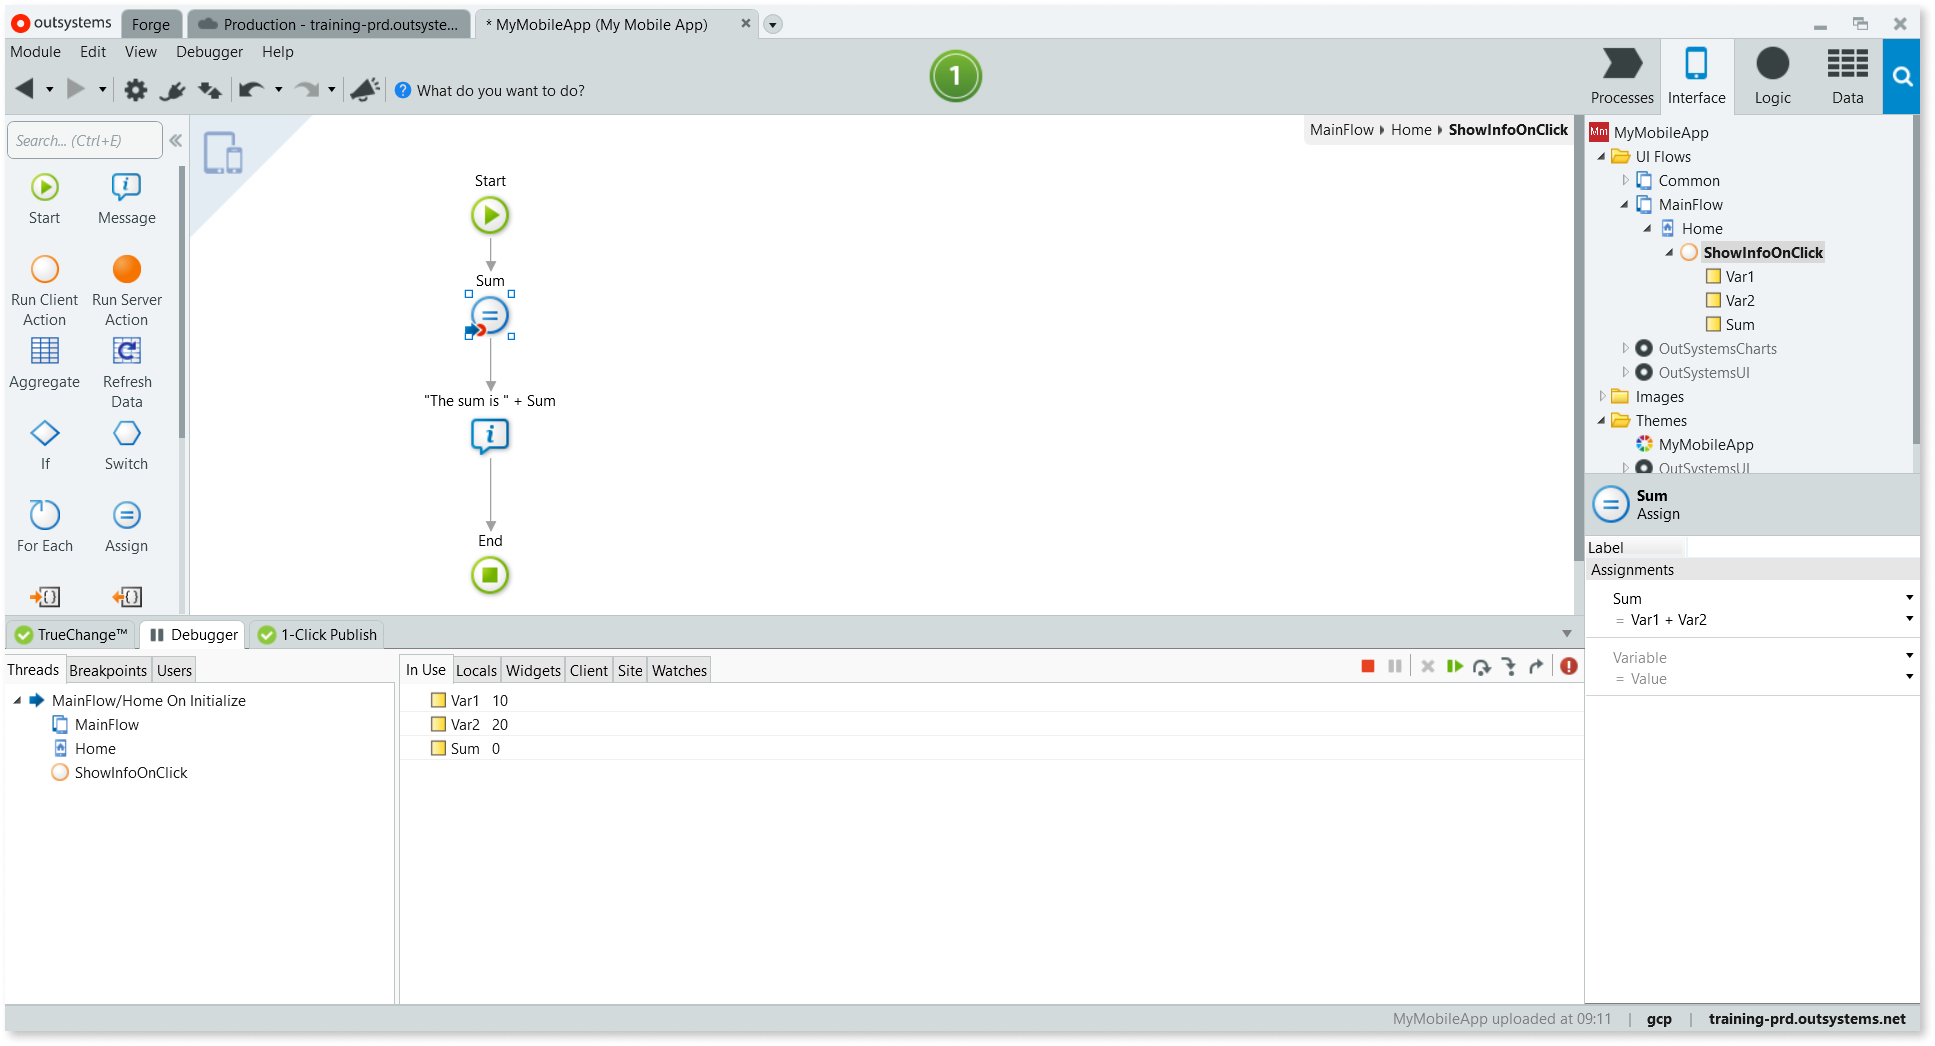Select the Run Server Action tool
Viewport: 1935px width, 1046px height.
pos(127,291)
